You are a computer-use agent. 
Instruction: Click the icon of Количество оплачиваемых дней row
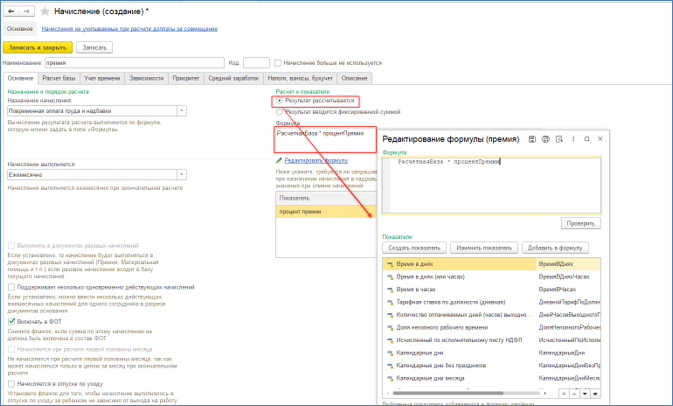pyautogui.click(x=390, y=315)
